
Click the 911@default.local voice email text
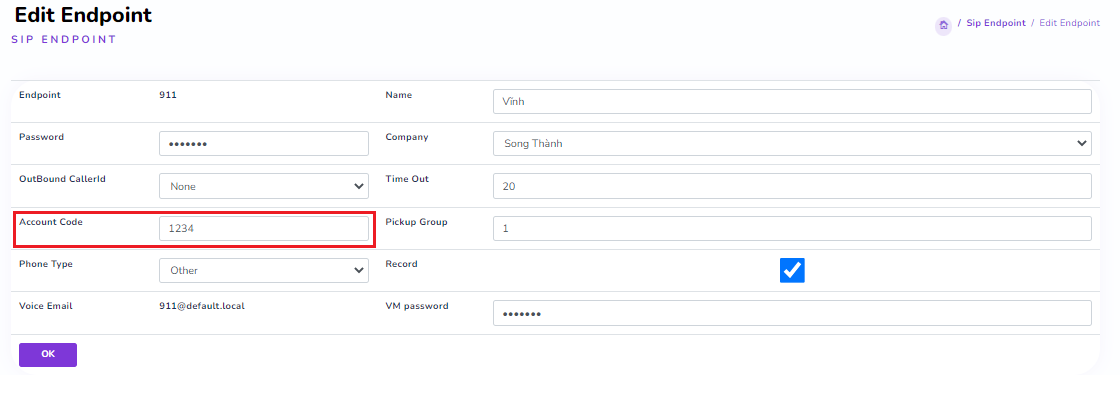(x=202, y=306)
